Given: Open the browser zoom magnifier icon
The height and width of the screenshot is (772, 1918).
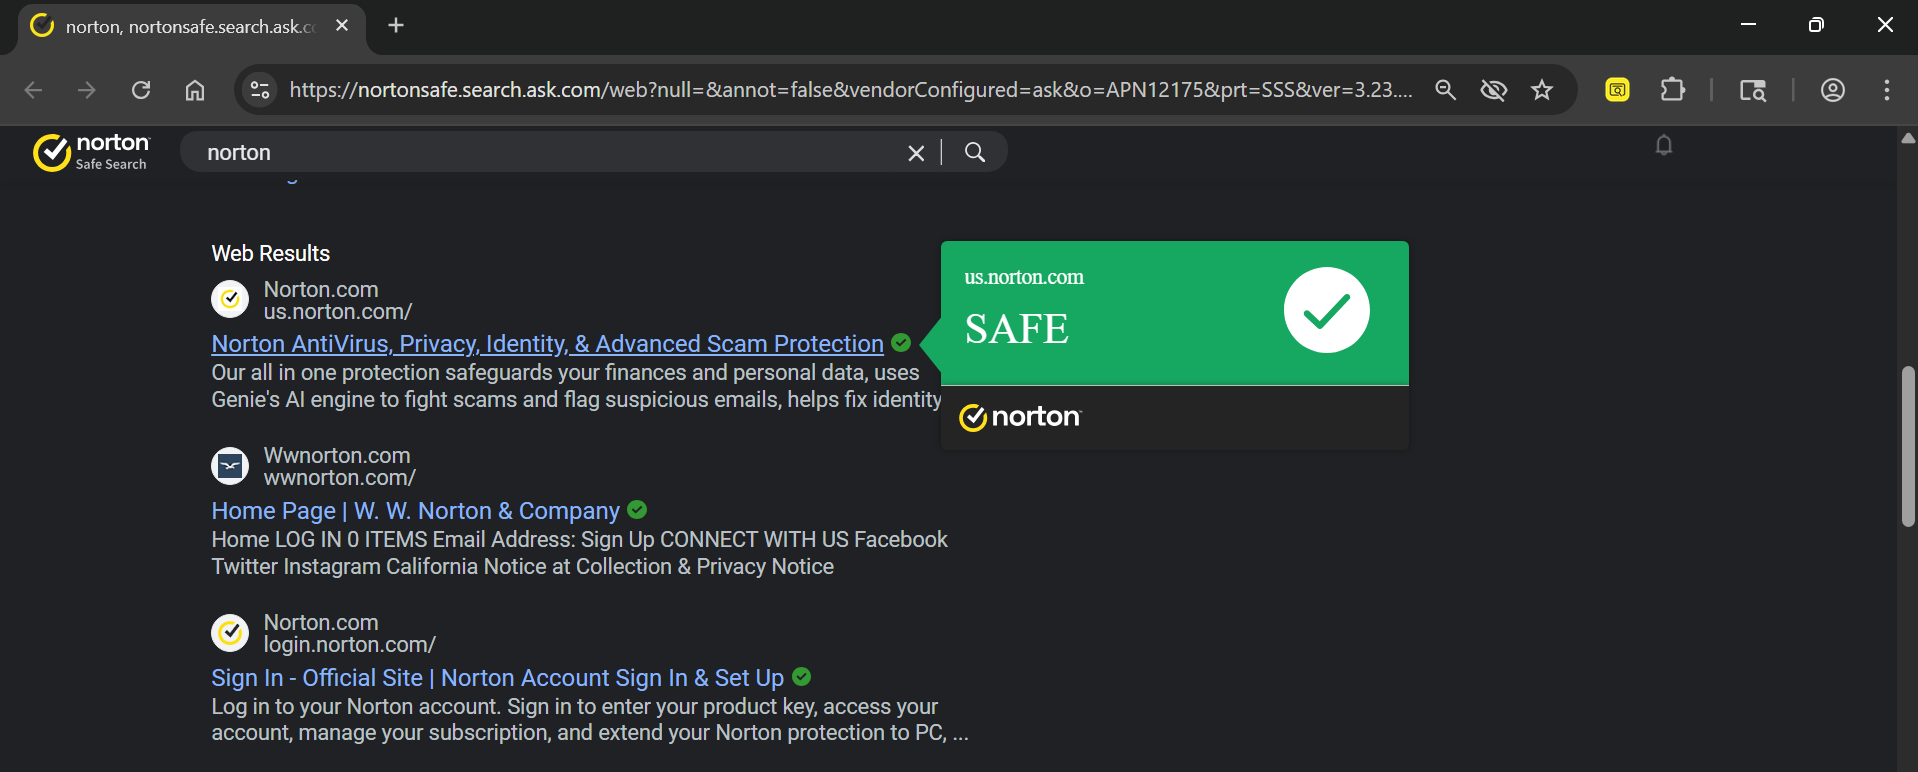Looking at the screenshot, I should point(1445,90).
